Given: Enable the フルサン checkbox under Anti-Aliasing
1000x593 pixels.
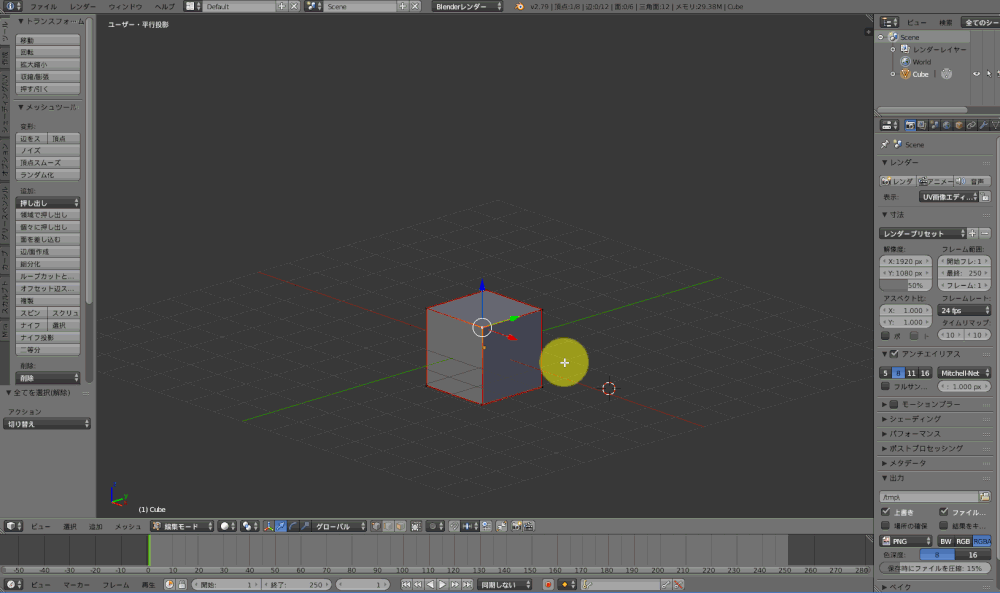Looking at the screenshot, I should [x=885, y=386].
